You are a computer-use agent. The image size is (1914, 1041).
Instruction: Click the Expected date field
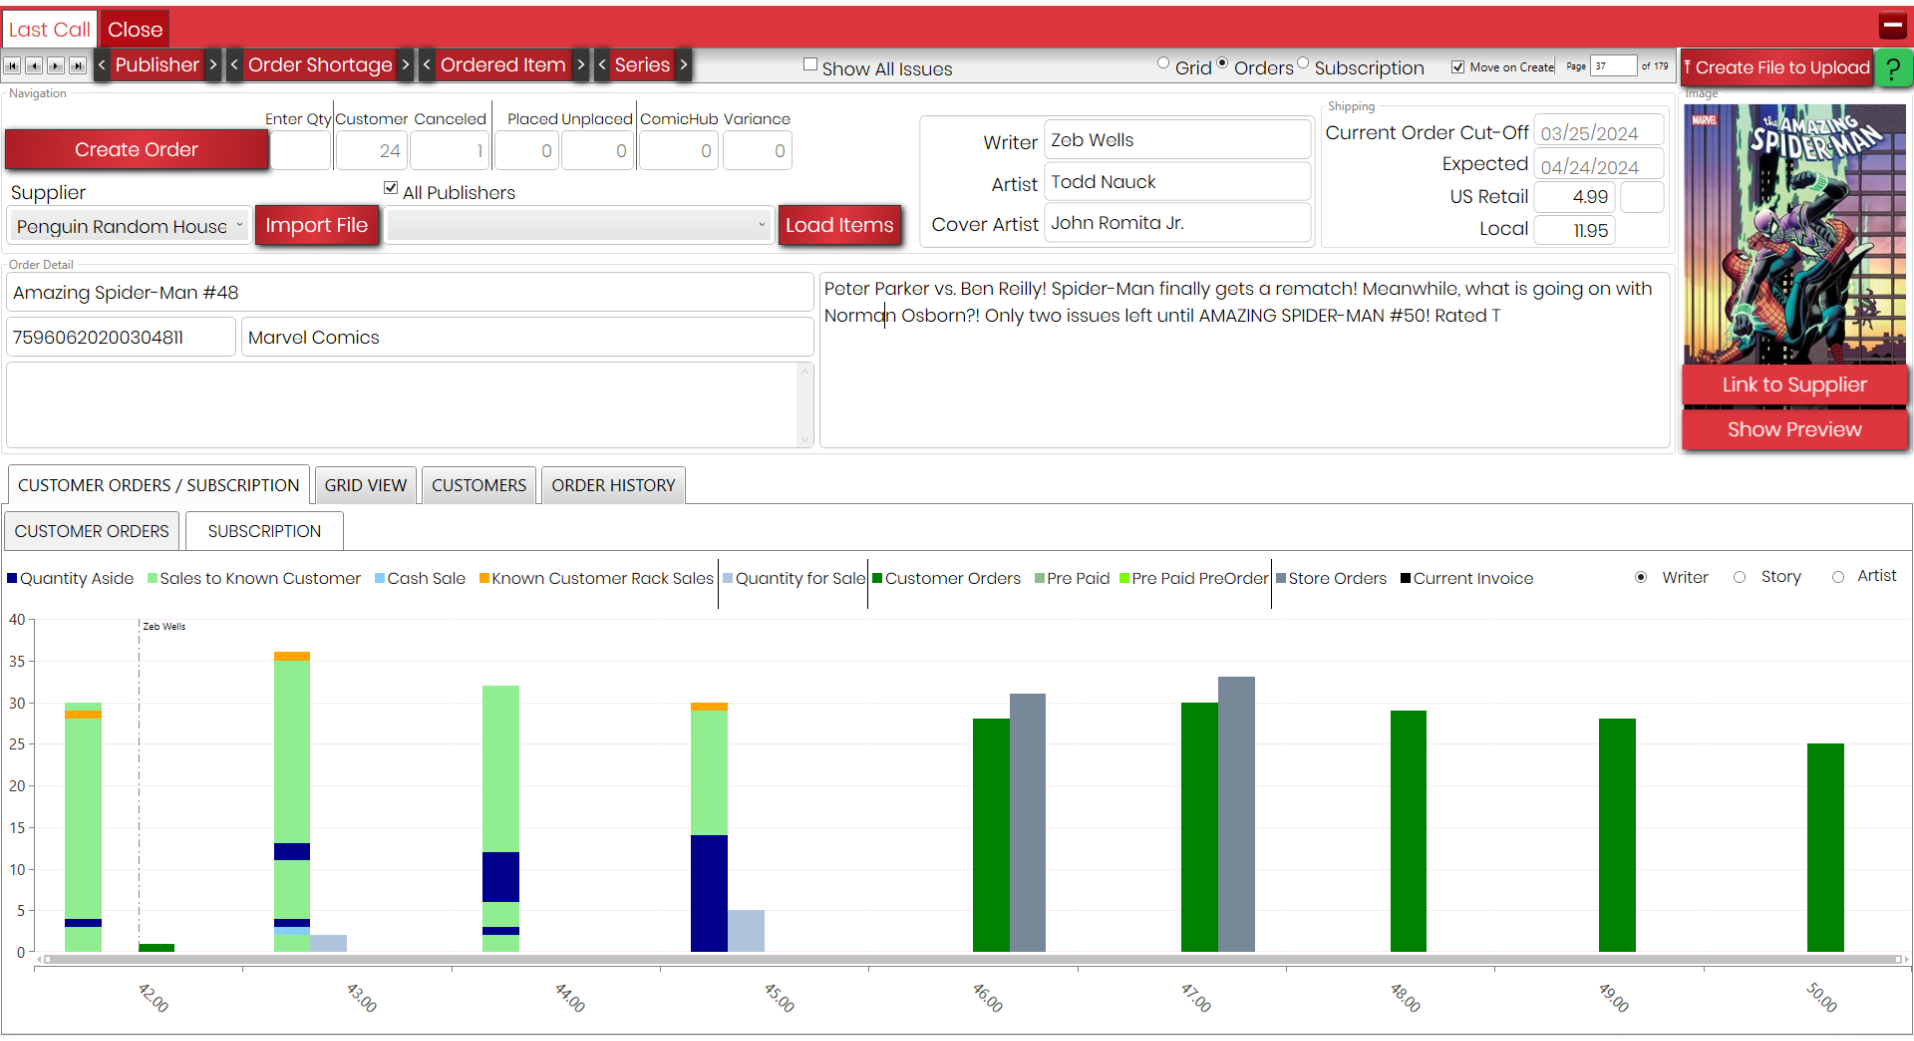[1598, 166]
